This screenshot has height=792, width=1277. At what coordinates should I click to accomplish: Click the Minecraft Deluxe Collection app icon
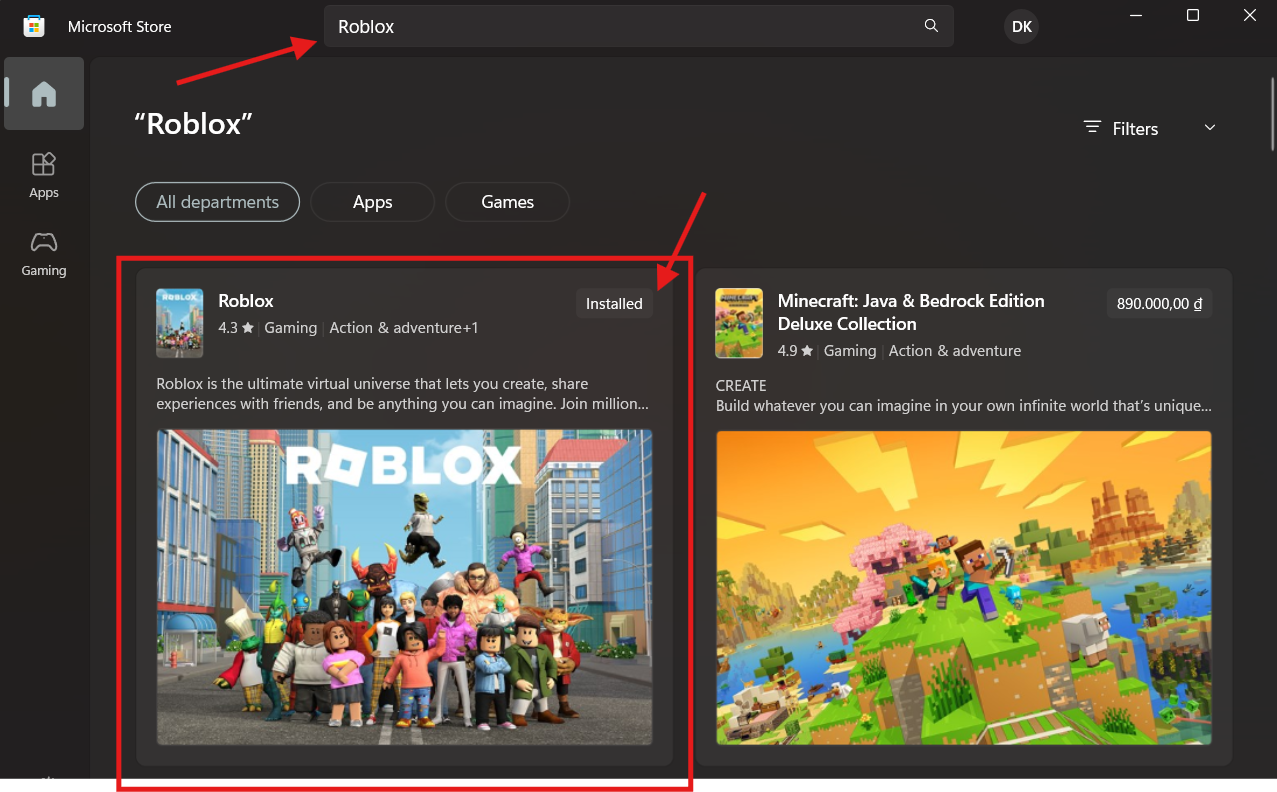click(739, 323)
